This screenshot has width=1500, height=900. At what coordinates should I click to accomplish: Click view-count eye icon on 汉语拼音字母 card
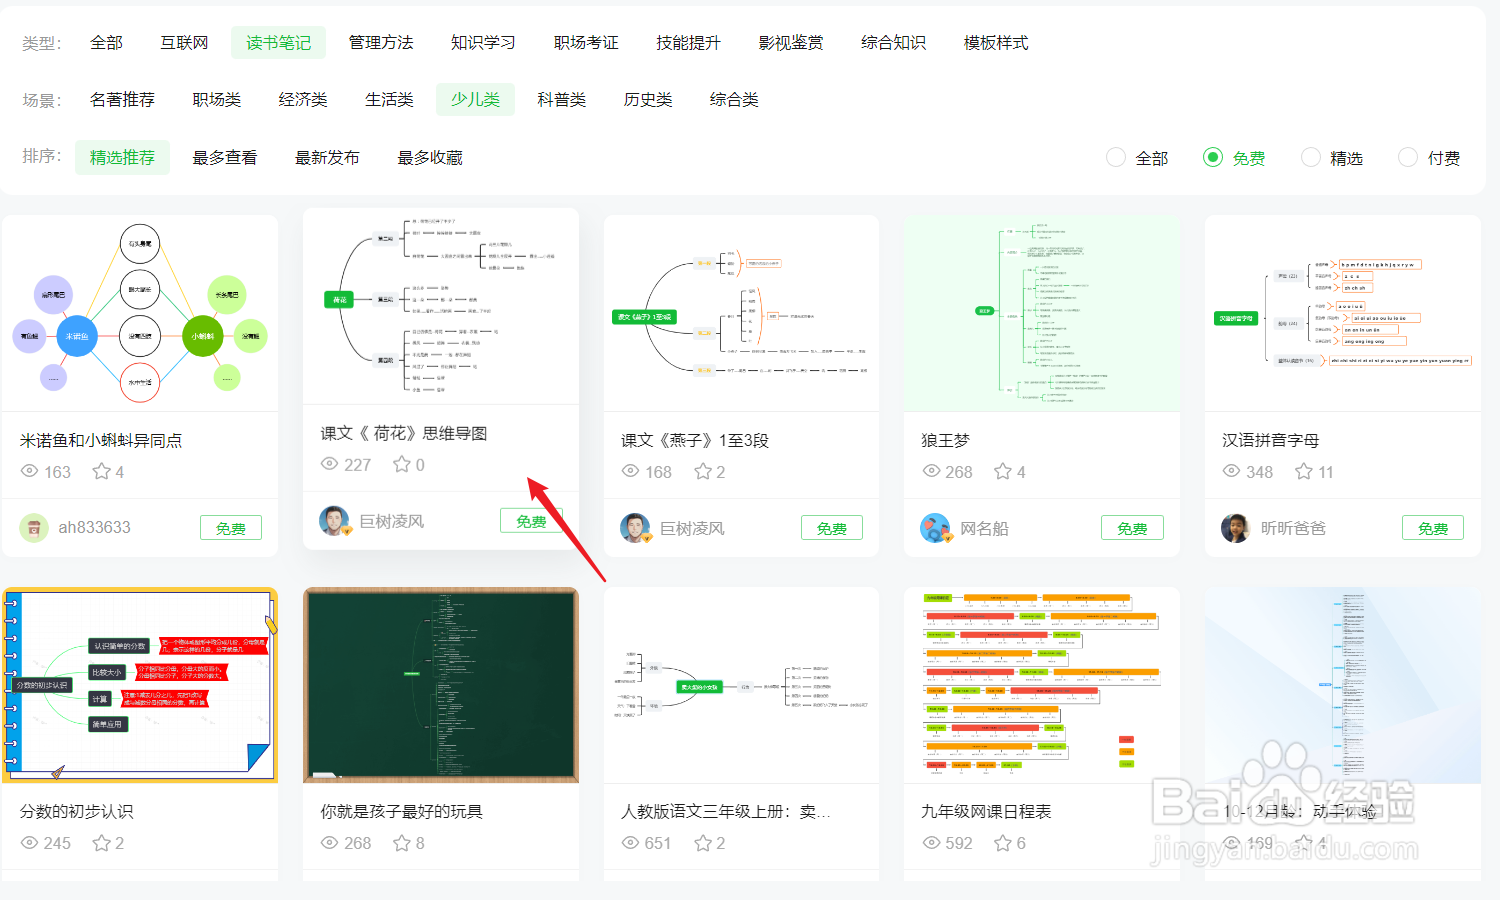(1232, 471)
